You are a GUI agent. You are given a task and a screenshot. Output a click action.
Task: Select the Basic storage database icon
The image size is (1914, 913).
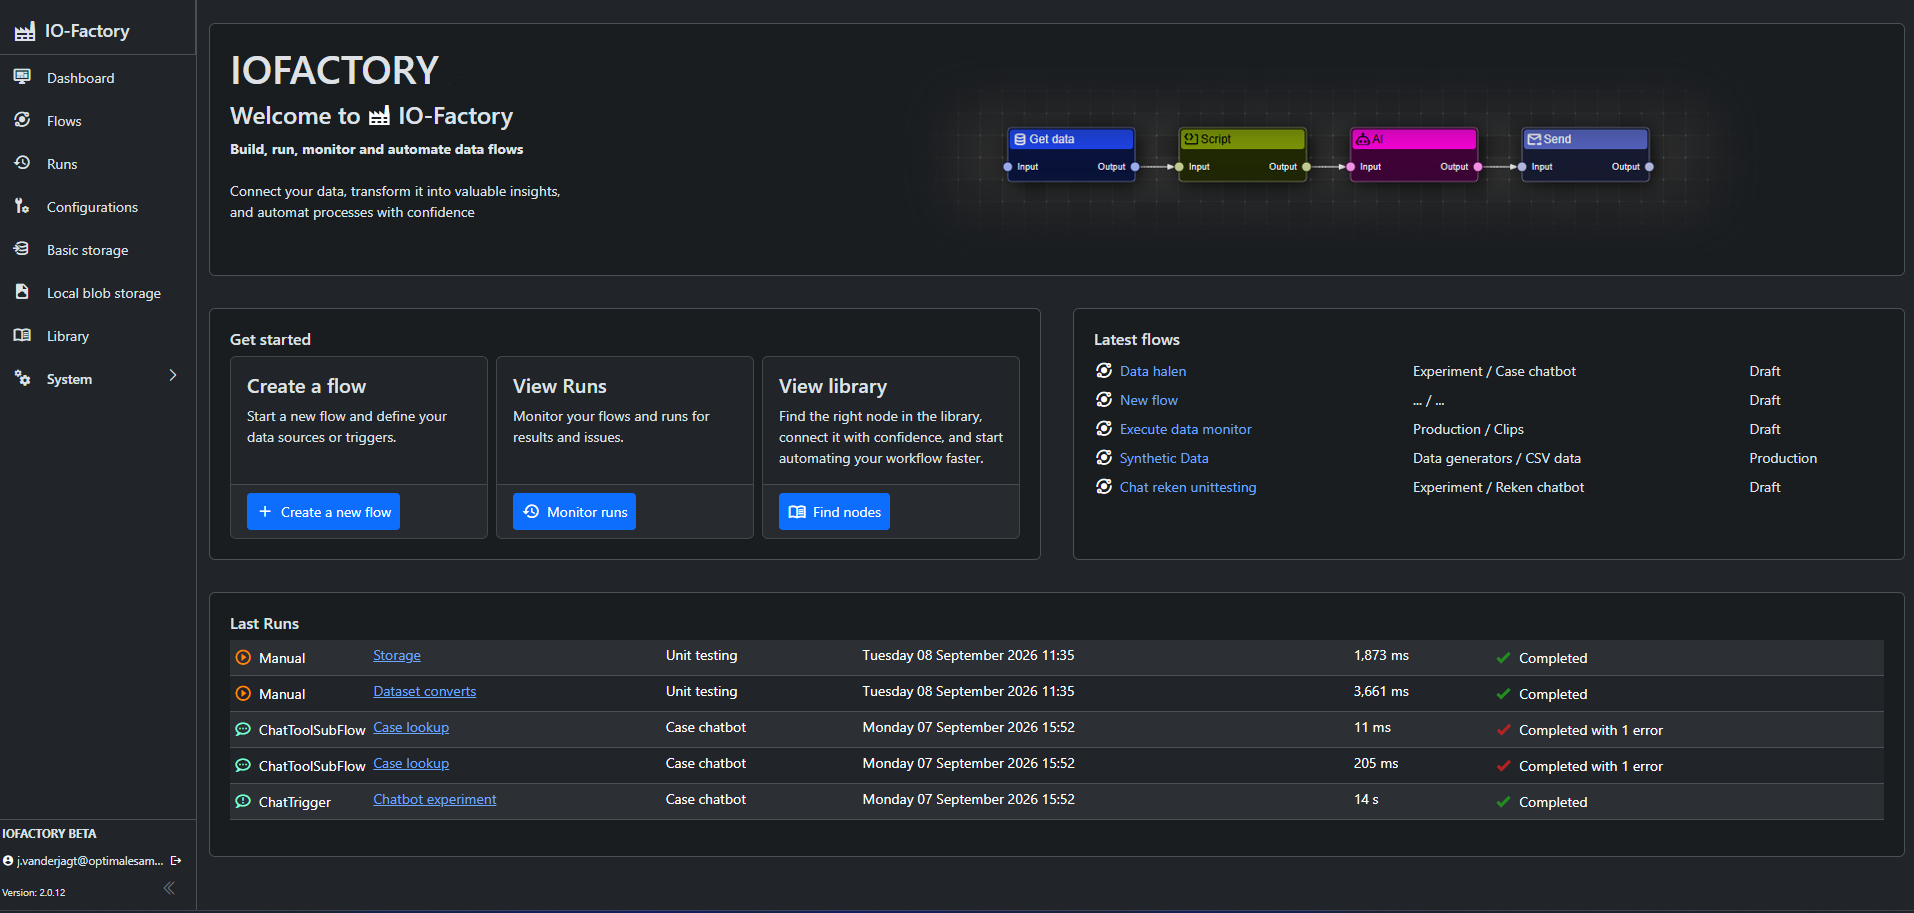pyautogui.click(x=22, y=249)
